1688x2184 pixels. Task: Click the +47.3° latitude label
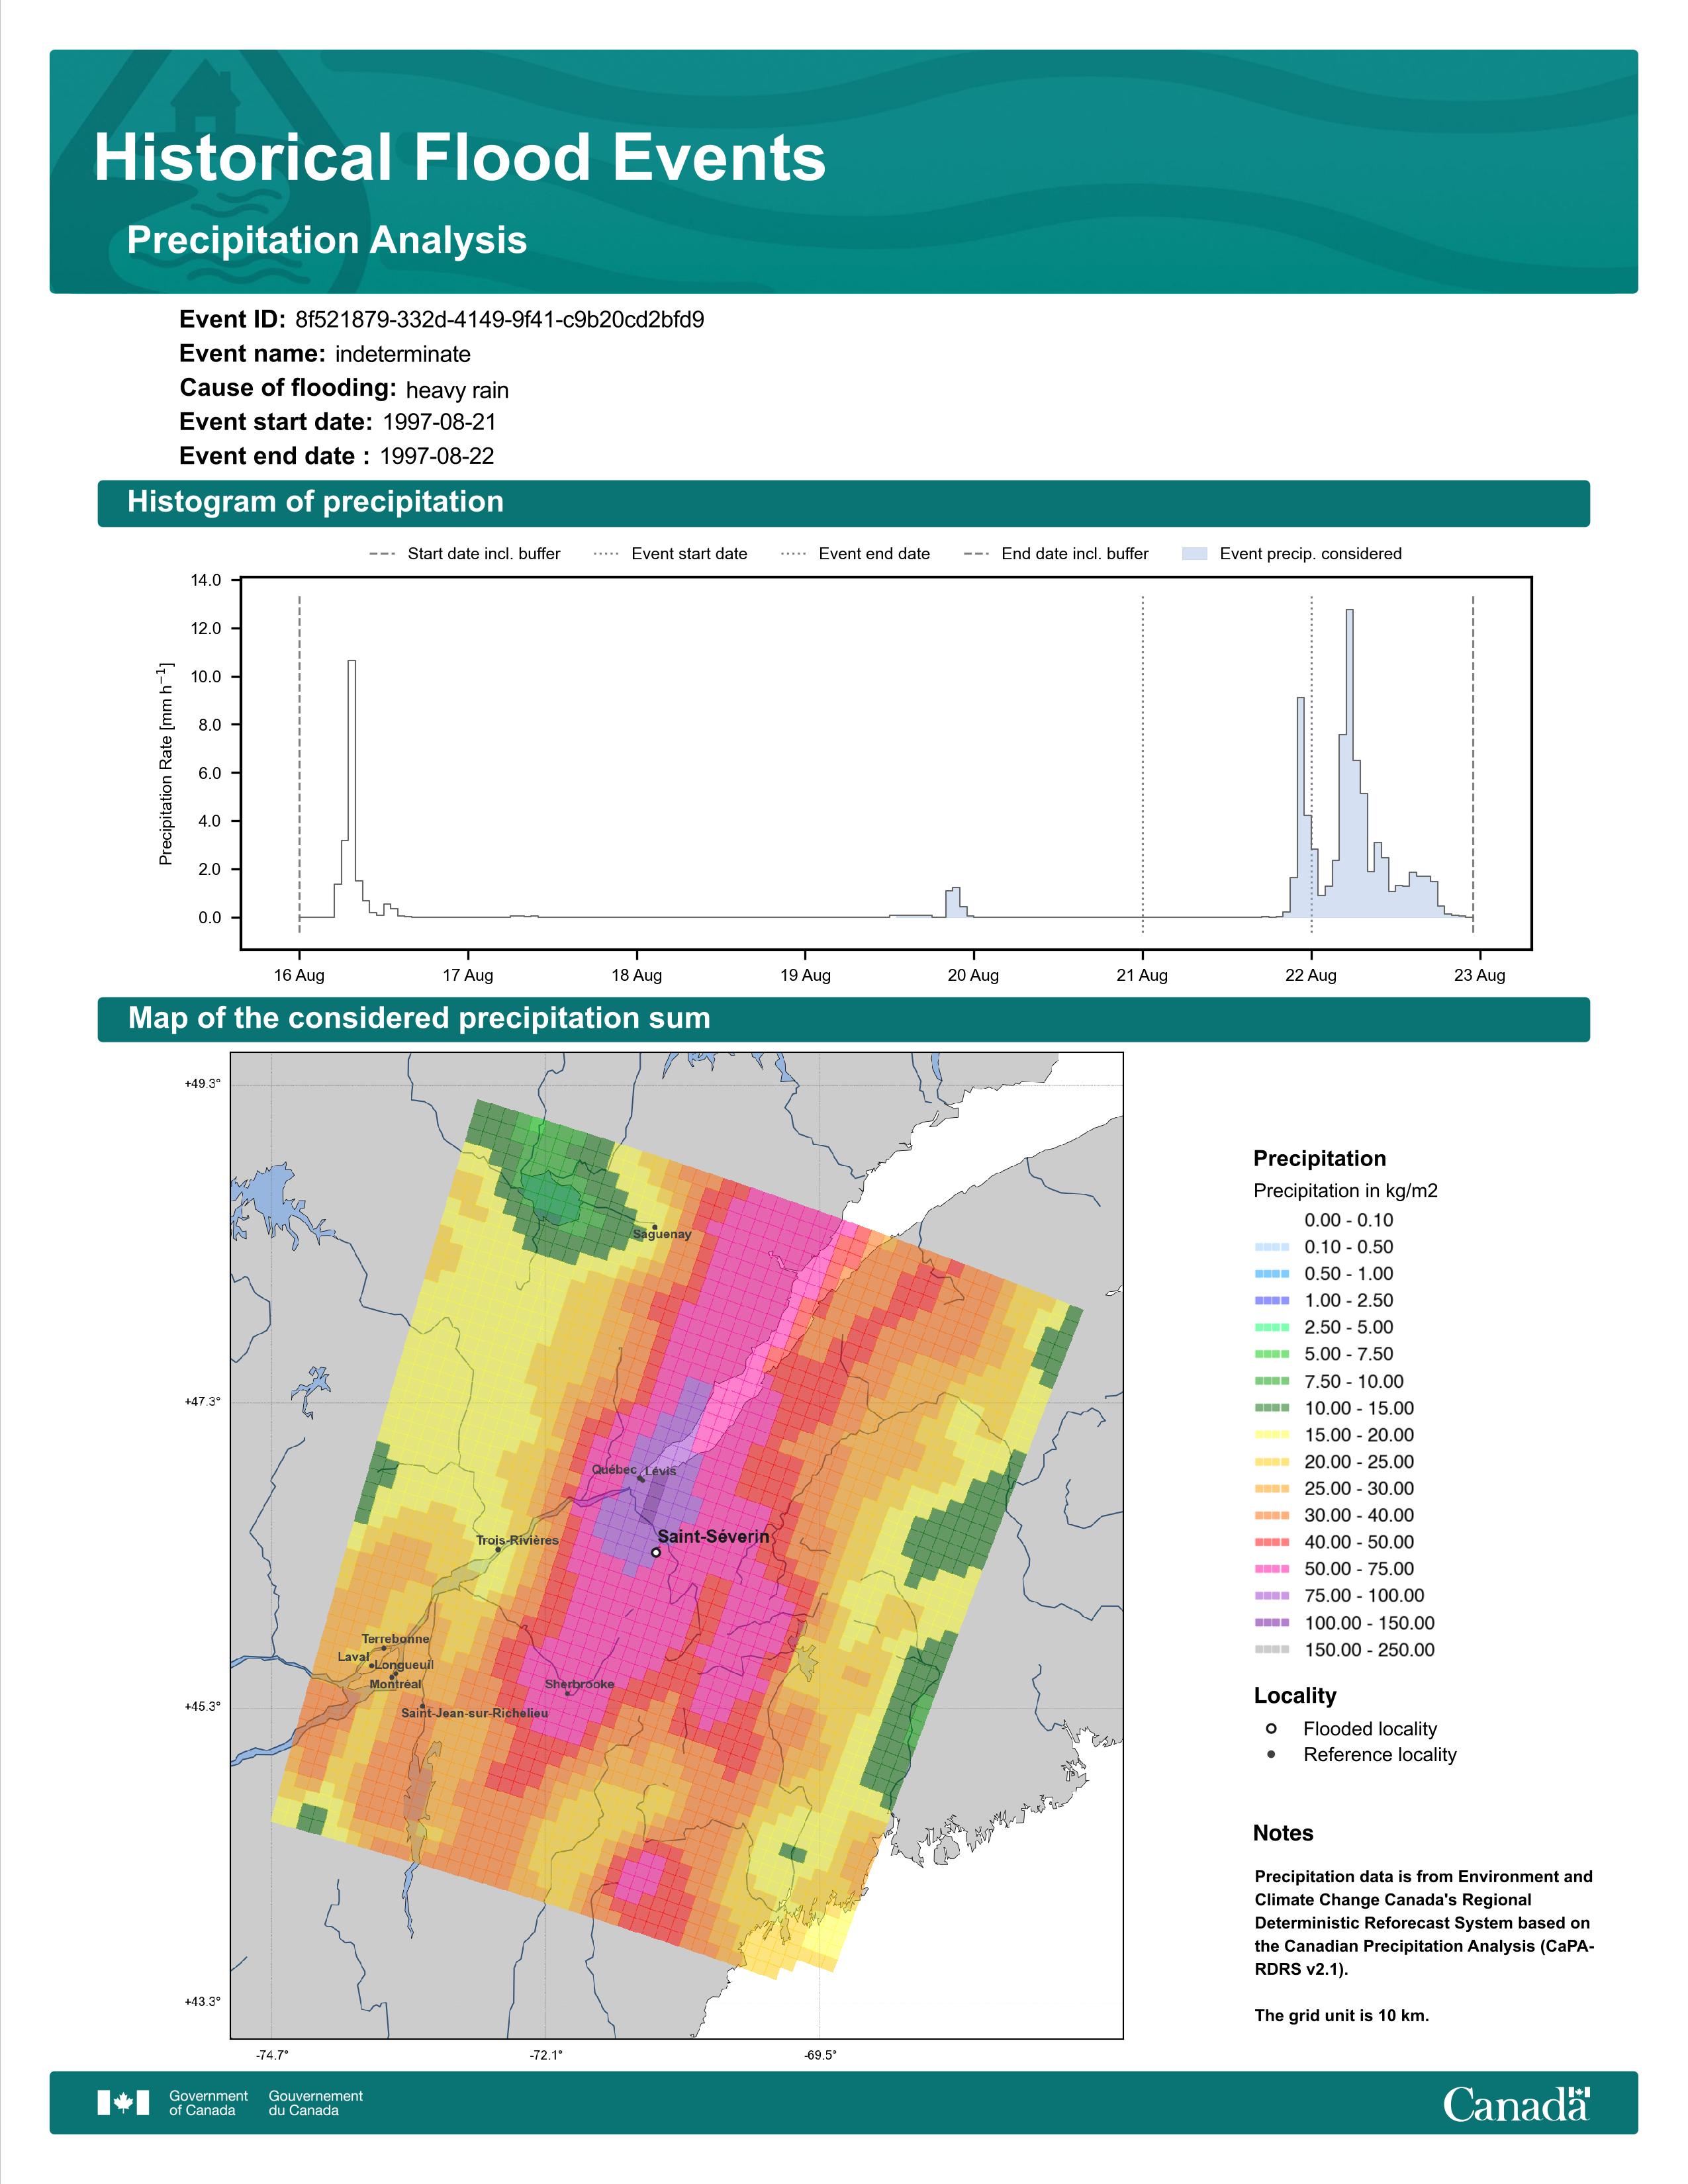coord(202,1401)
